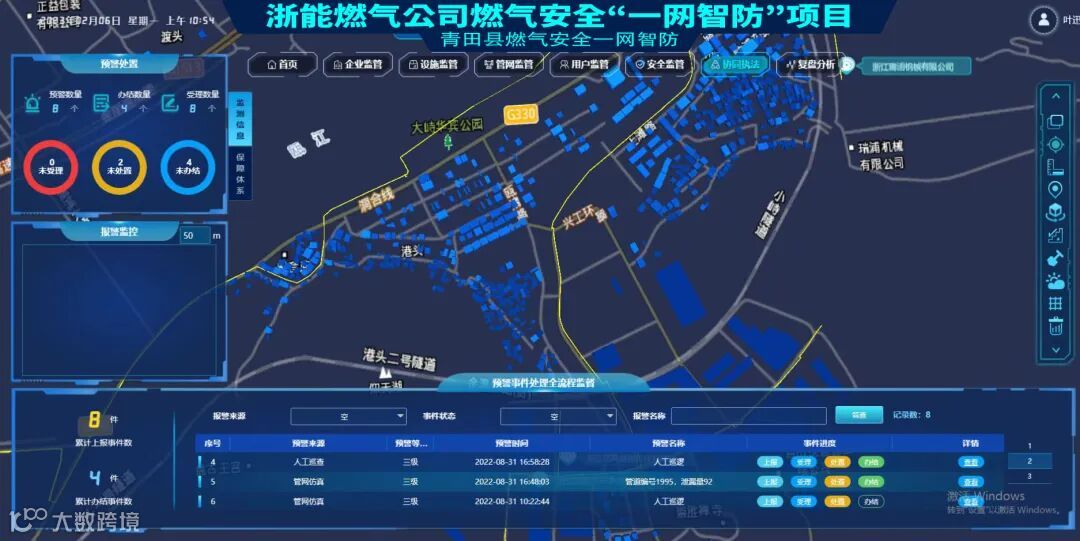1080x541 pixels.
Task: Click the red 未受理 ring indicator
Action: click(51, 167)
